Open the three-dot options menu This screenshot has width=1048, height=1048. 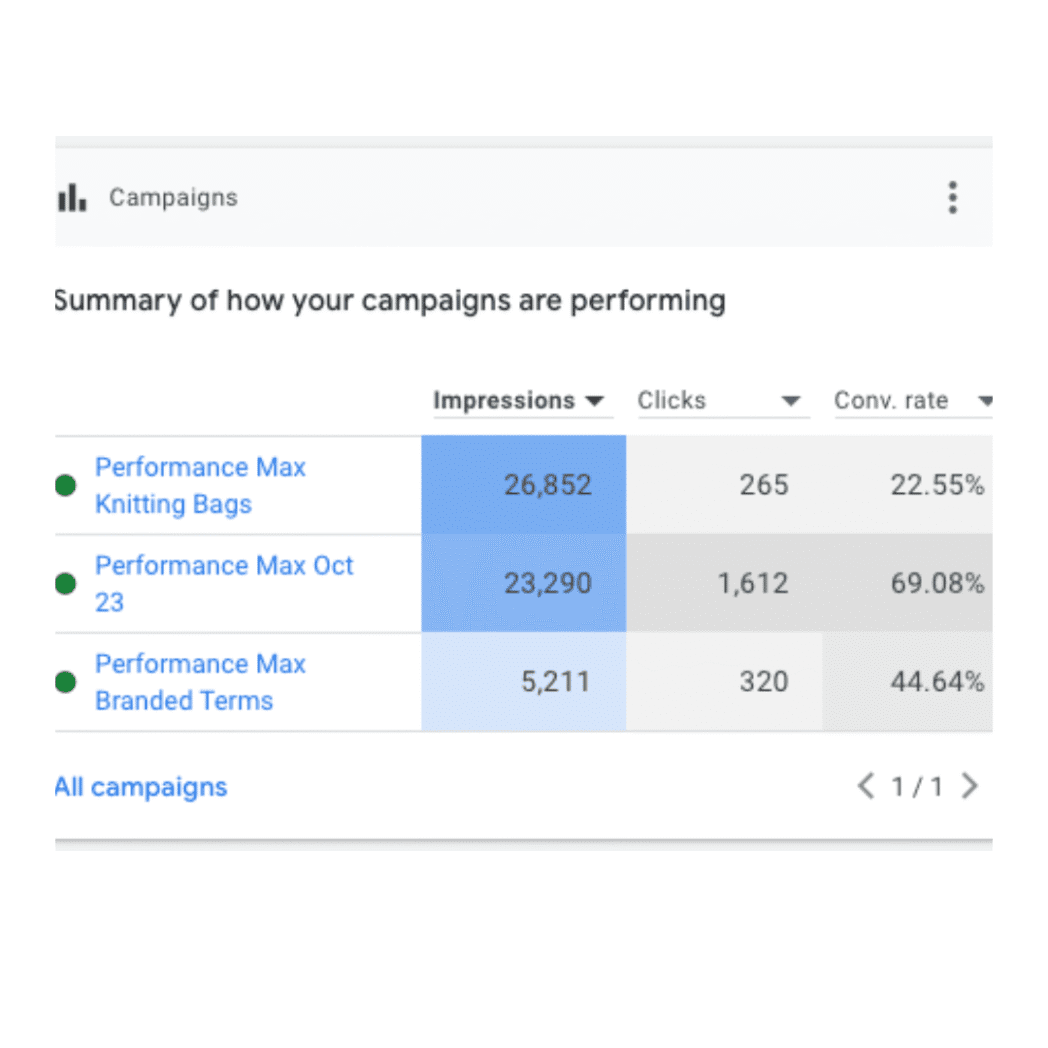point(952,198)
